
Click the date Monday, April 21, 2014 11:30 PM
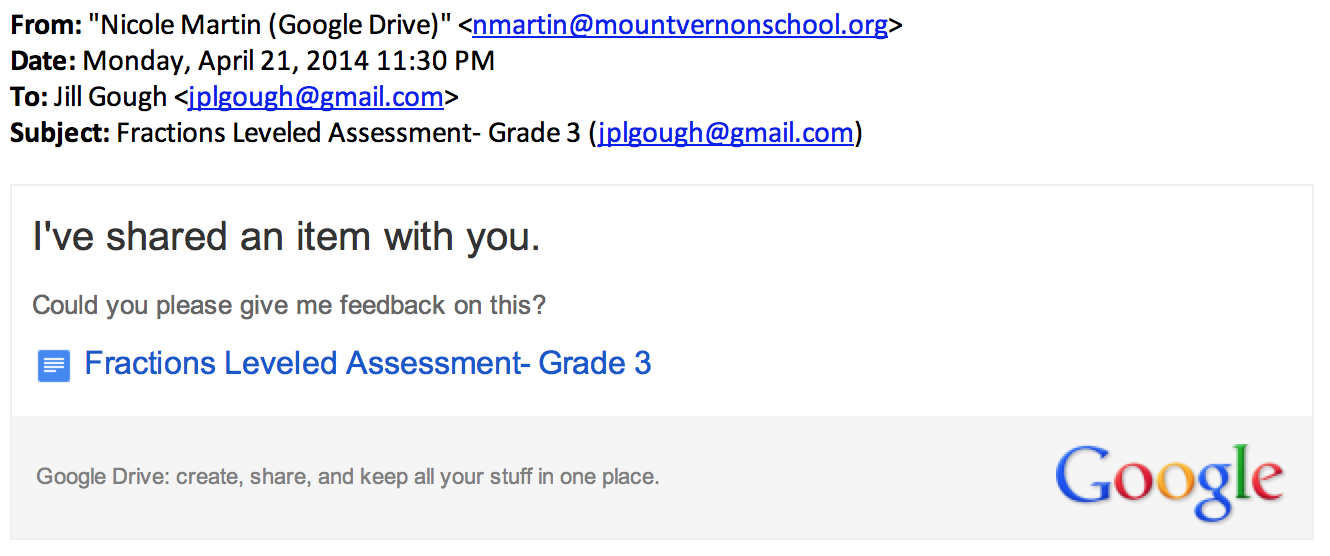[288, 61]
